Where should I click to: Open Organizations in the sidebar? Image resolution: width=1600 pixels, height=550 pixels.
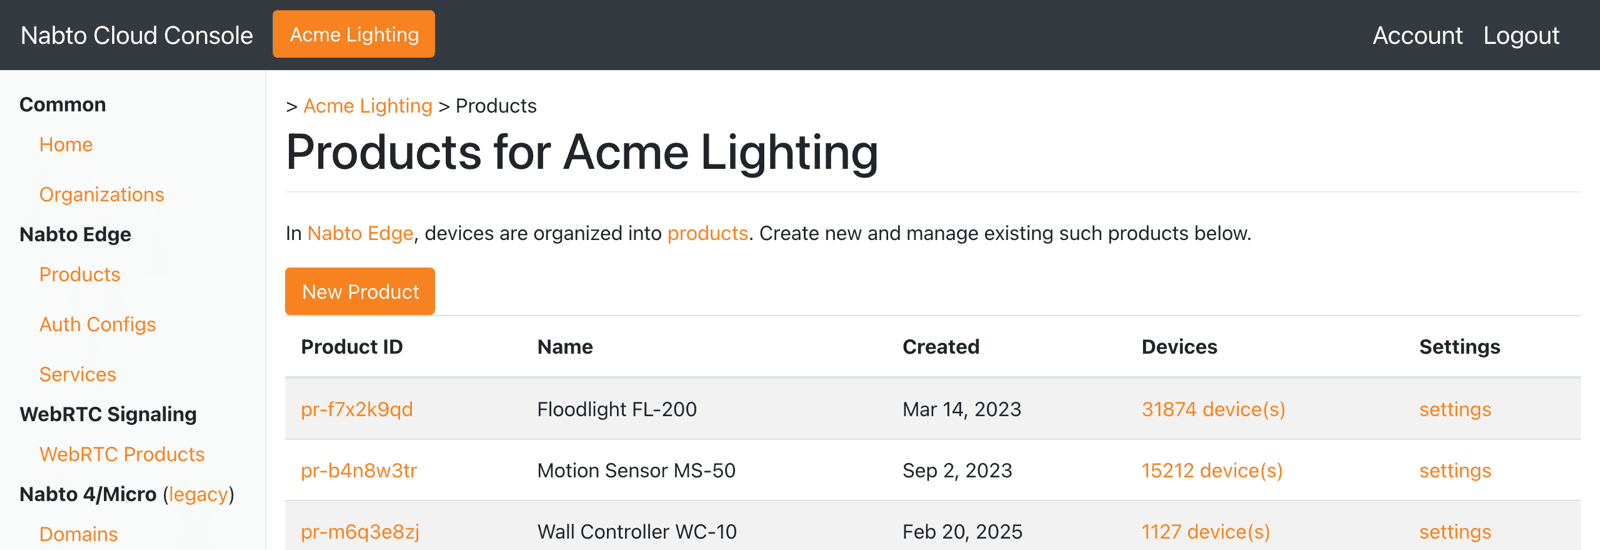102,194
